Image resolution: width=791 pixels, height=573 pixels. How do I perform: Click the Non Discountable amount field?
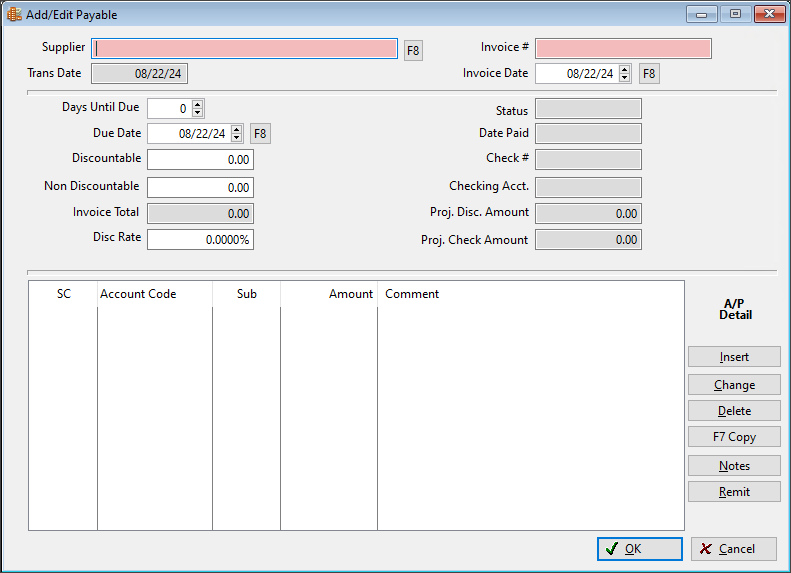tap(200, 187)
